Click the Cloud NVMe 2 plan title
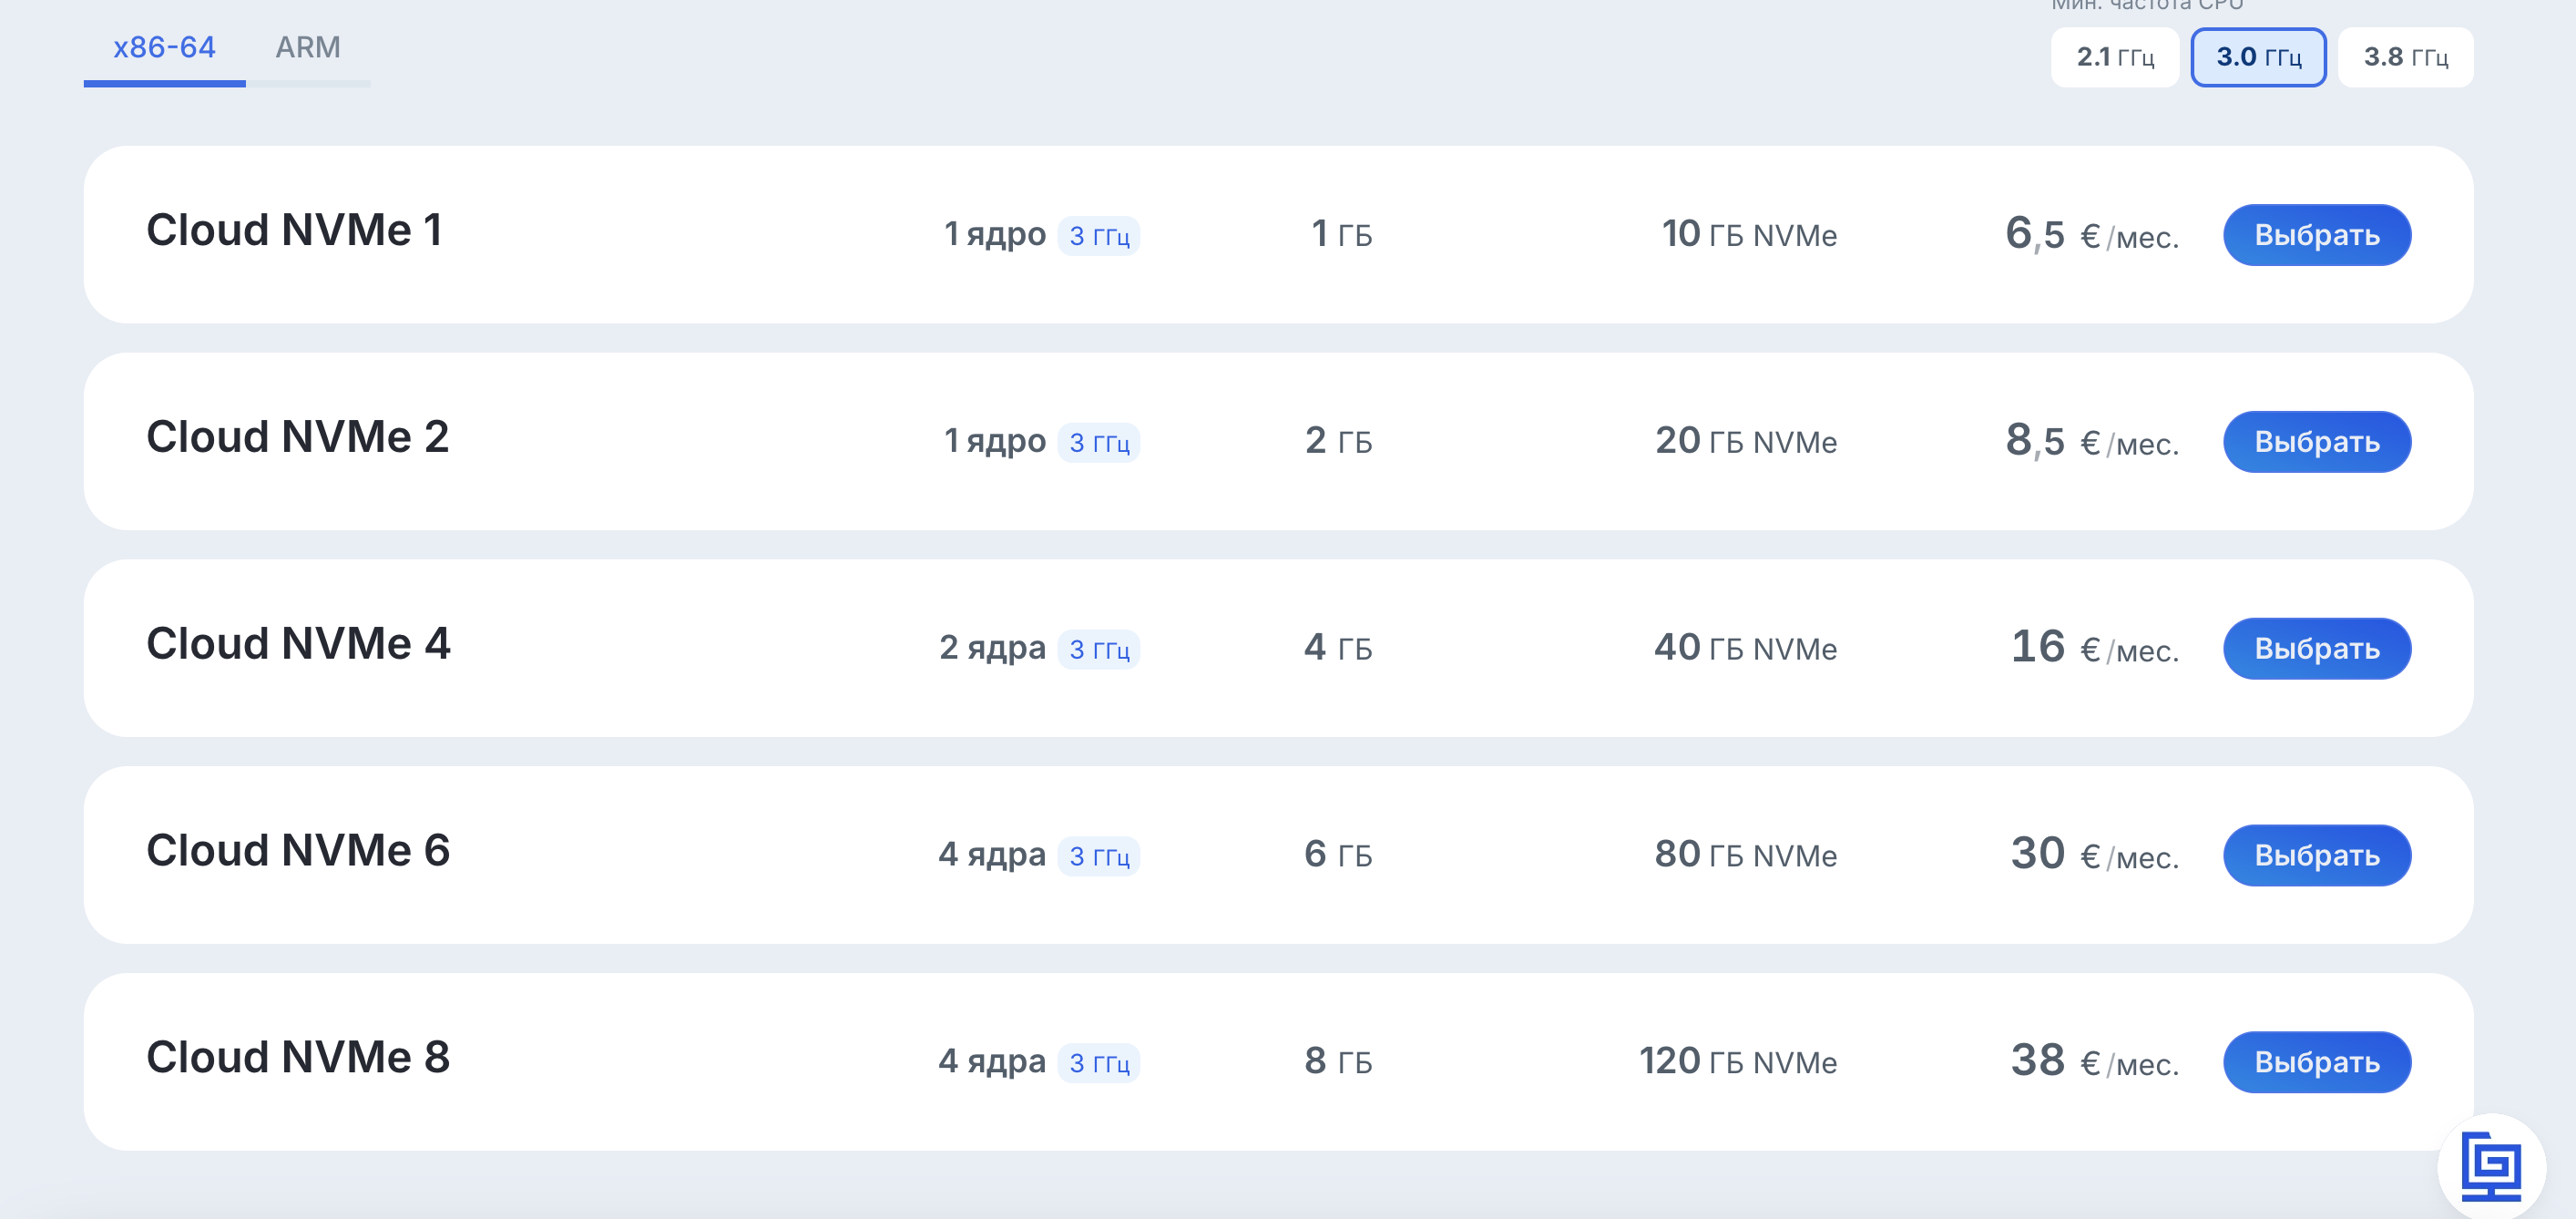The width and height of the screenshot is (2576, 1219). [x=297, y=437]
